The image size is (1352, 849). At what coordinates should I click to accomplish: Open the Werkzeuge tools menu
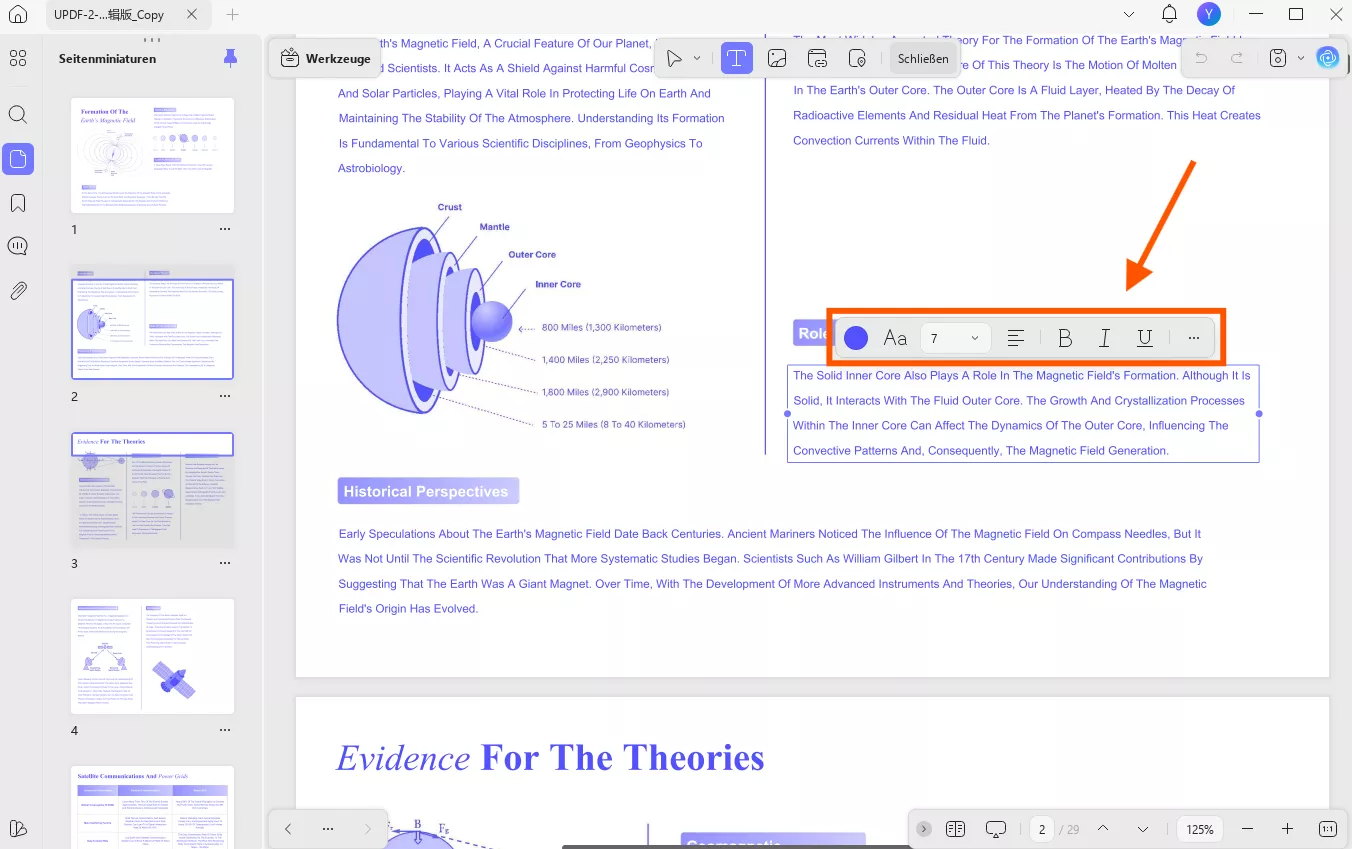click(x=326, y=58)
